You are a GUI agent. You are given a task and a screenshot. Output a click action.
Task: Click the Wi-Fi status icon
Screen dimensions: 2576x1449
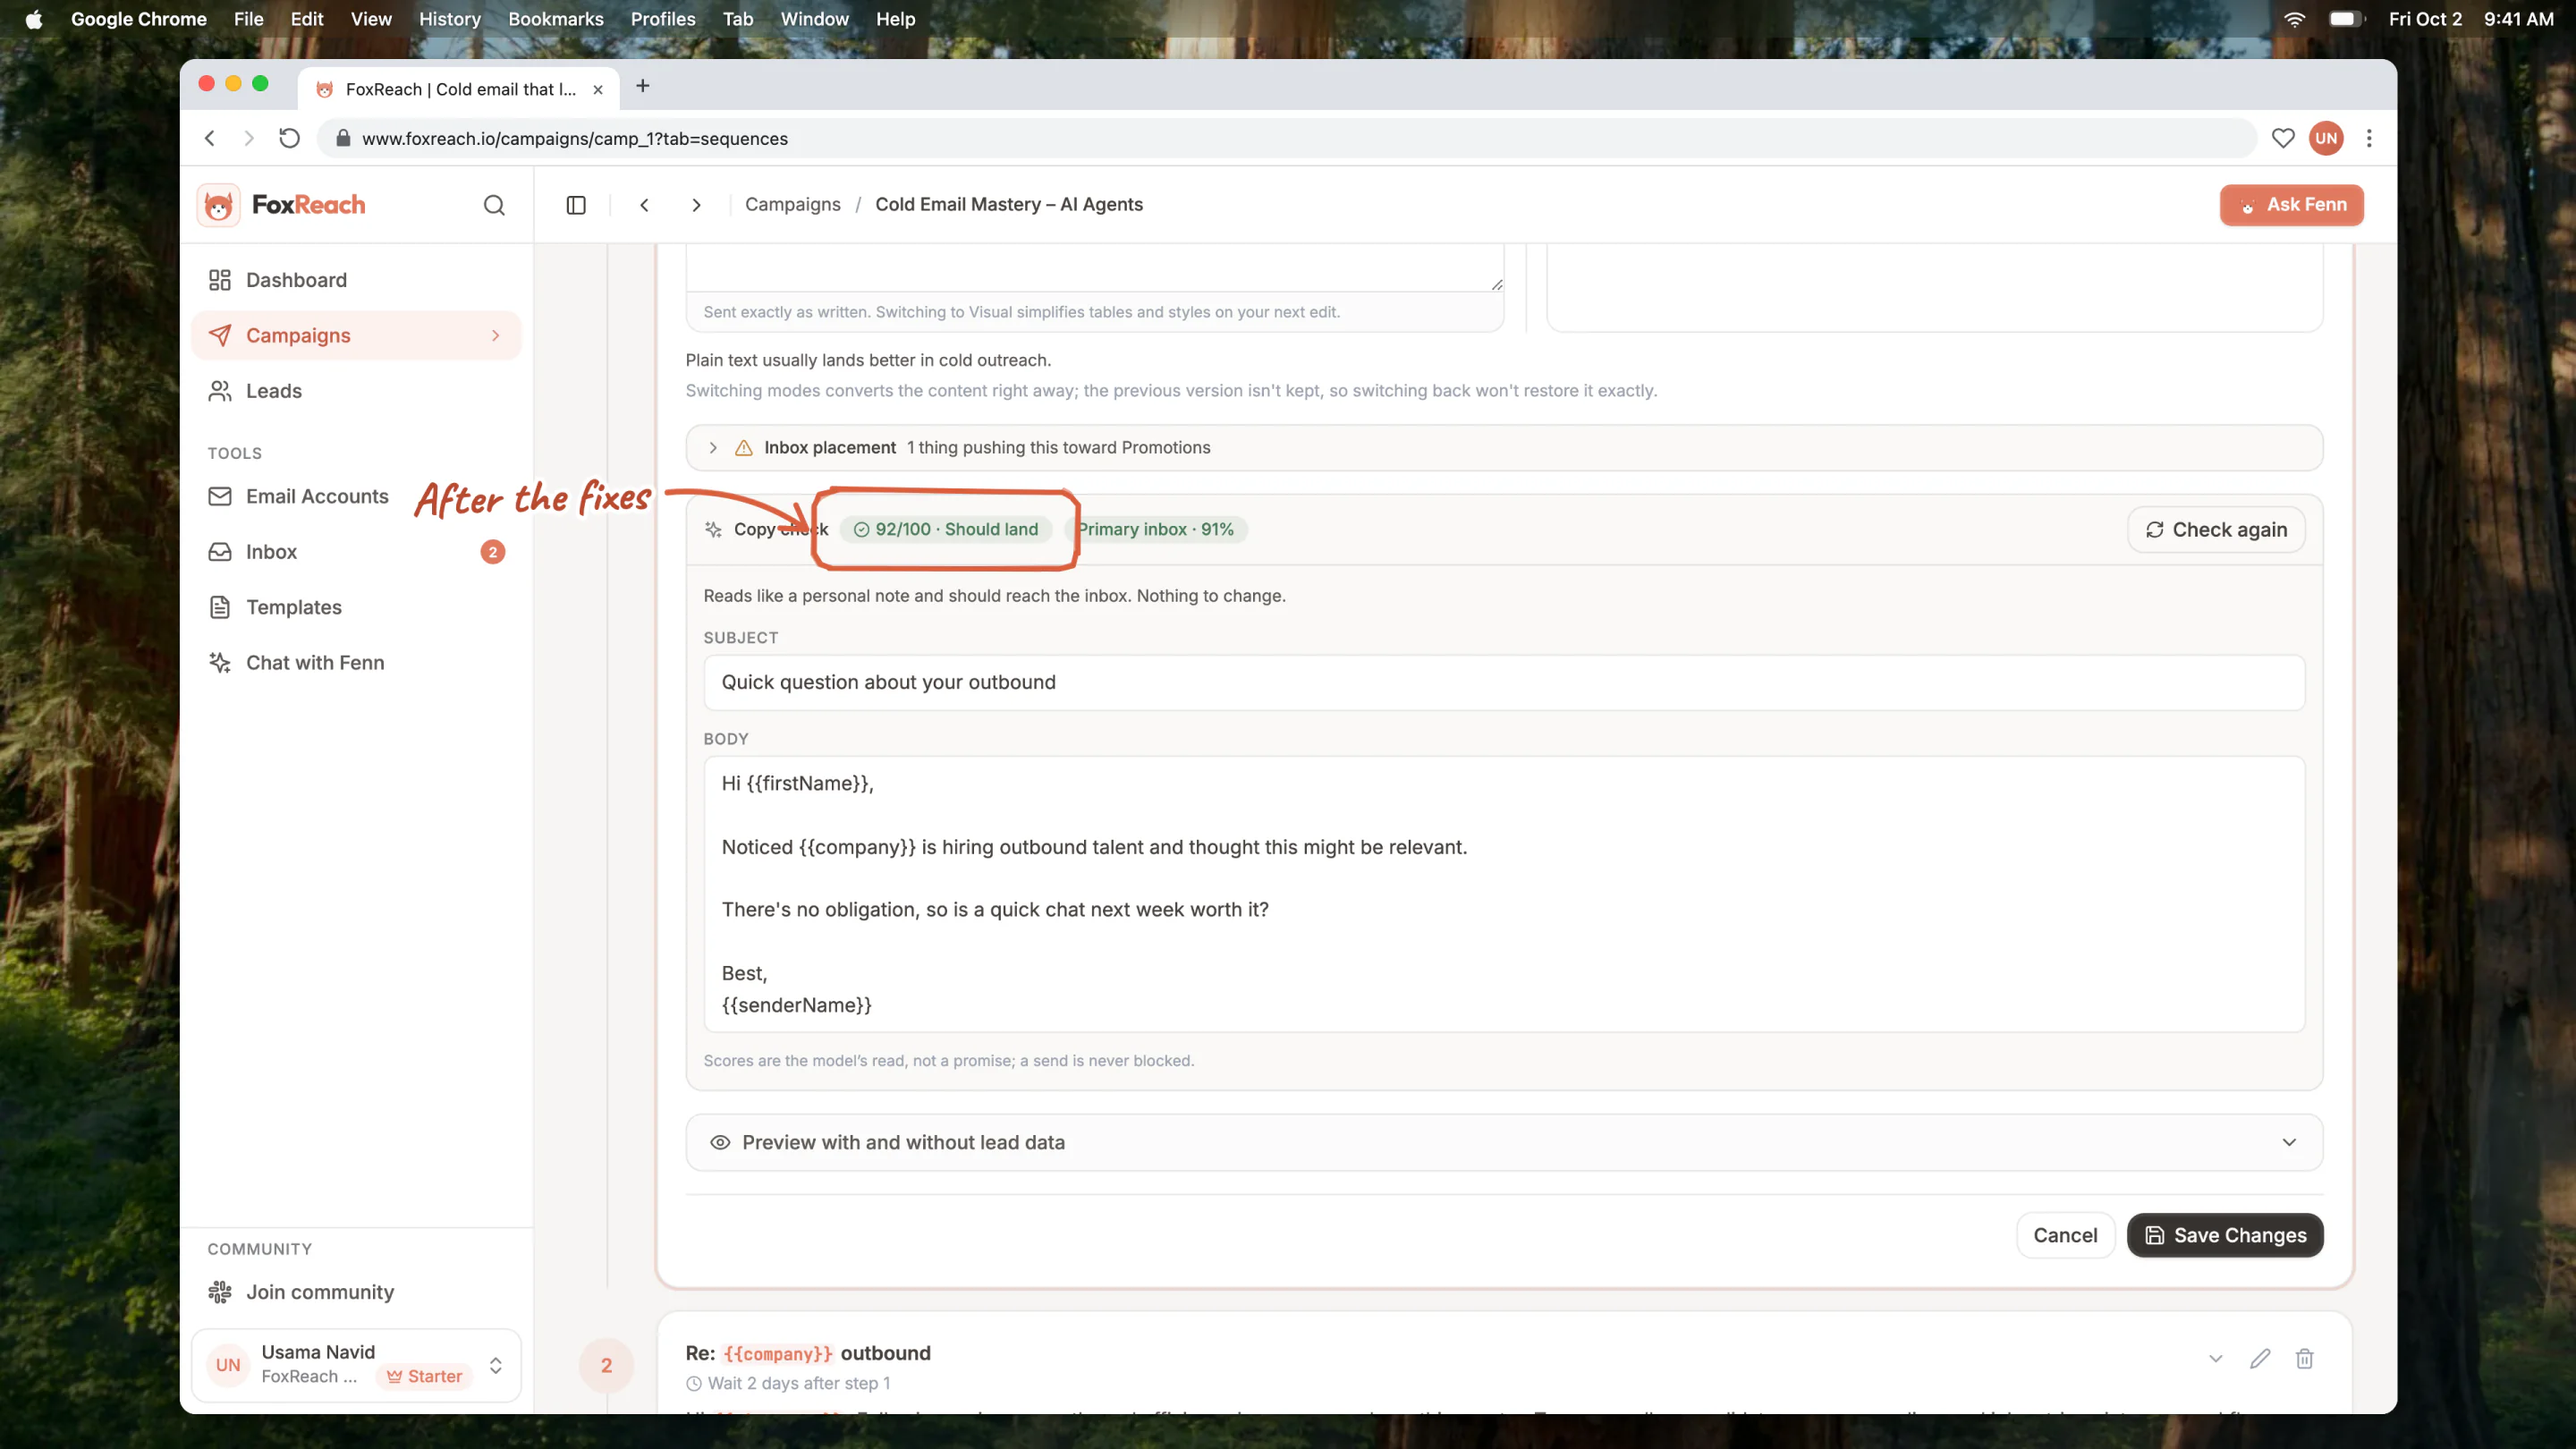[2294, 19]
